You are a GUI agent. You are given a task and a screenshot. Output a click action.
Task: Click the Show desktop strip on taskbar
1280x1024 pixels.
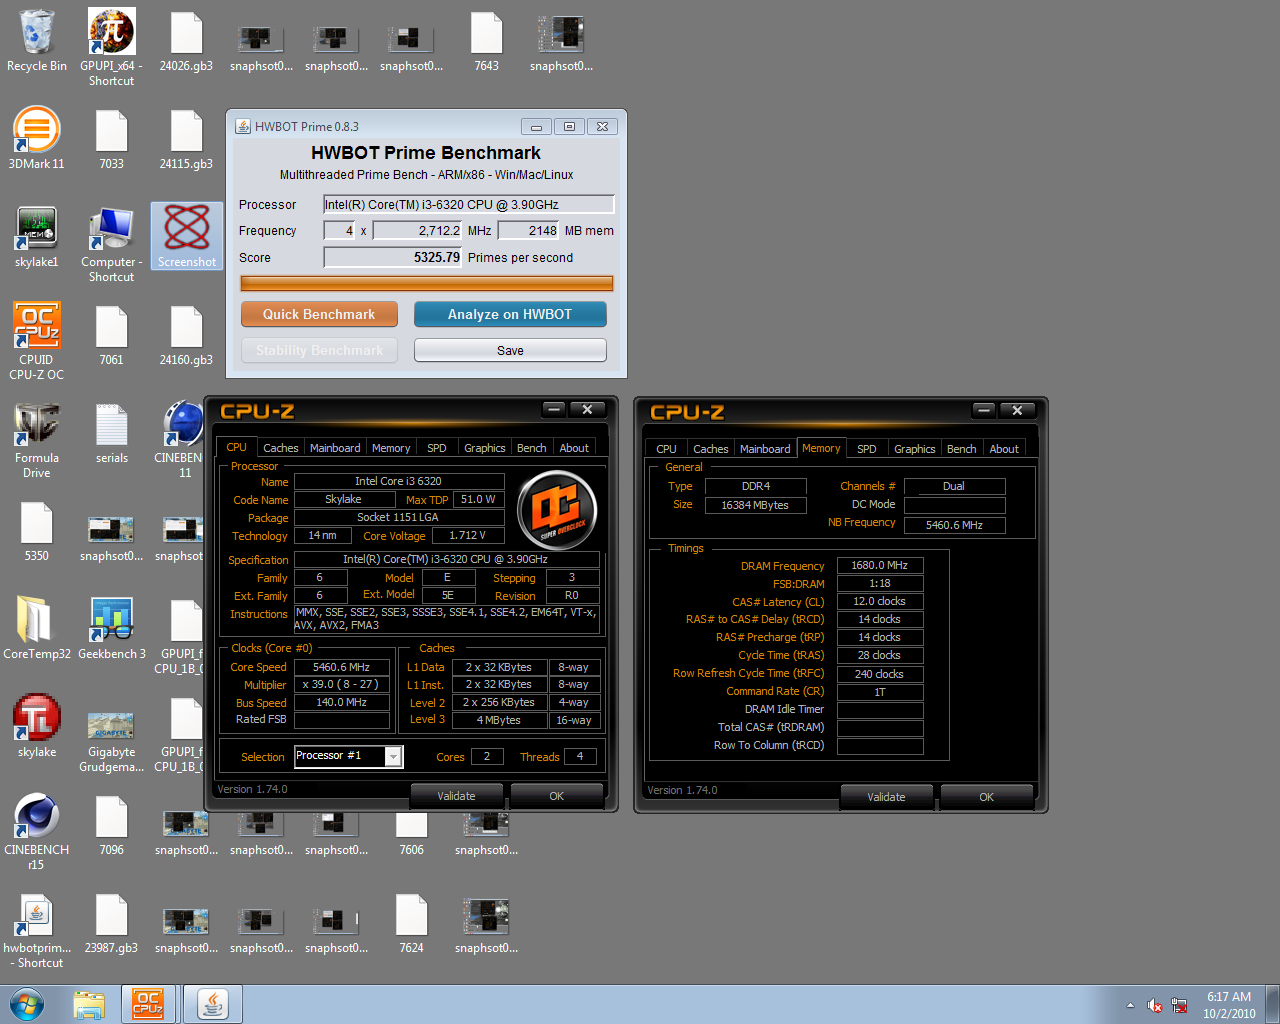coord(1272,1004)
